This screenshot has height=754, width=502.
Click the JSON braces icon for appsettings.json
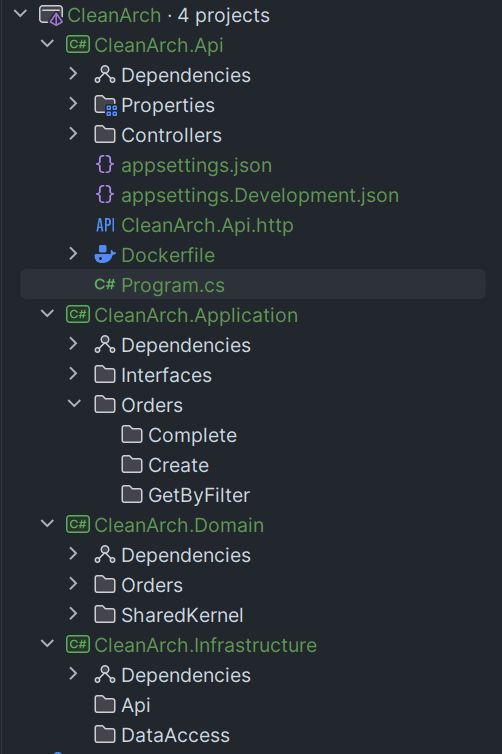[105, 165]
